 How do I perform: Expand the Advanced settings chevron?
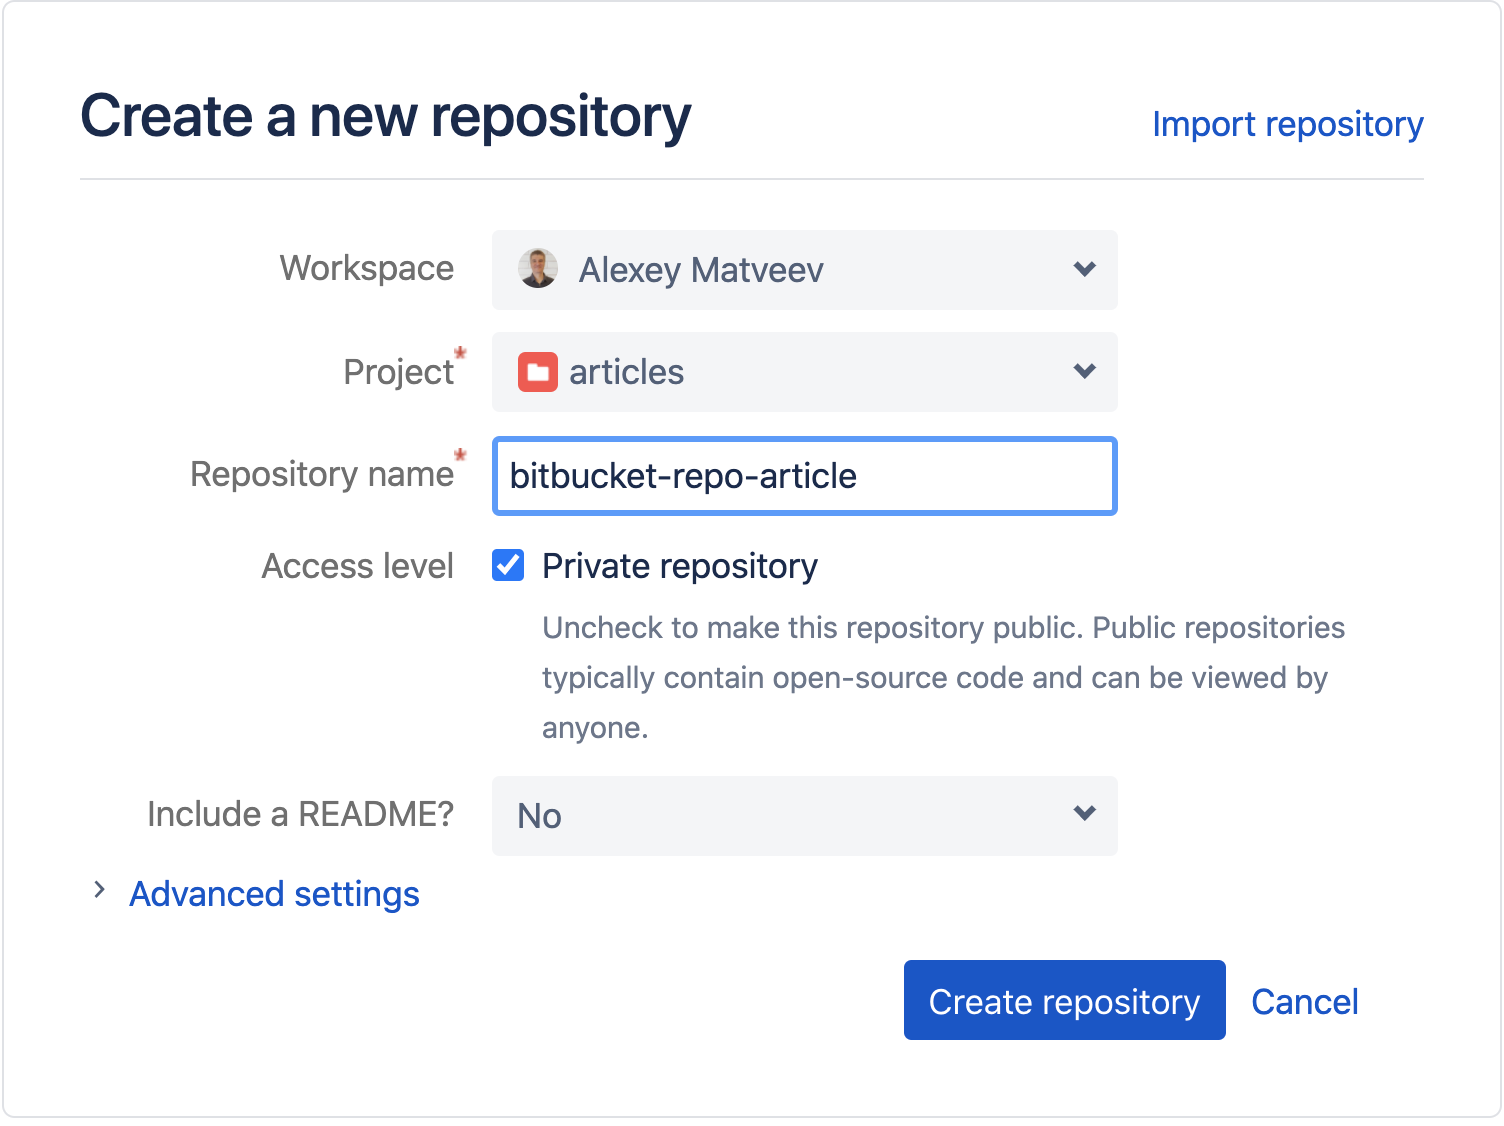pos(99,890)
